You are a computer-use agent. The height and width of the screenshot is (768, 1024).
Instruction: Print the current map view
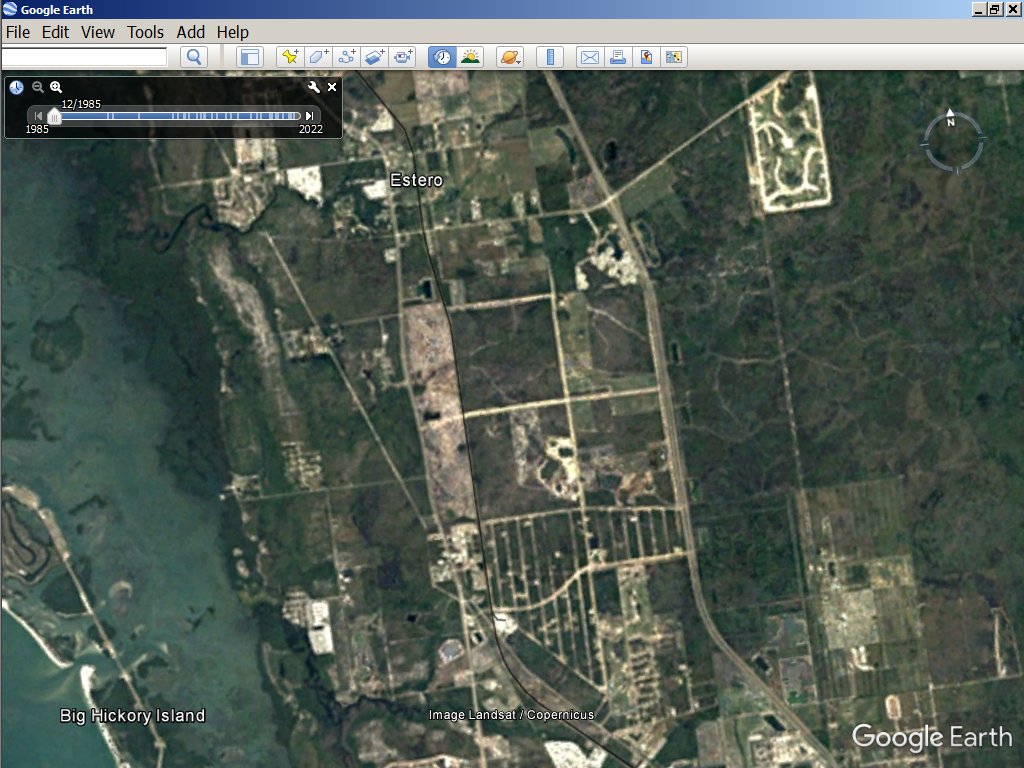618,57
